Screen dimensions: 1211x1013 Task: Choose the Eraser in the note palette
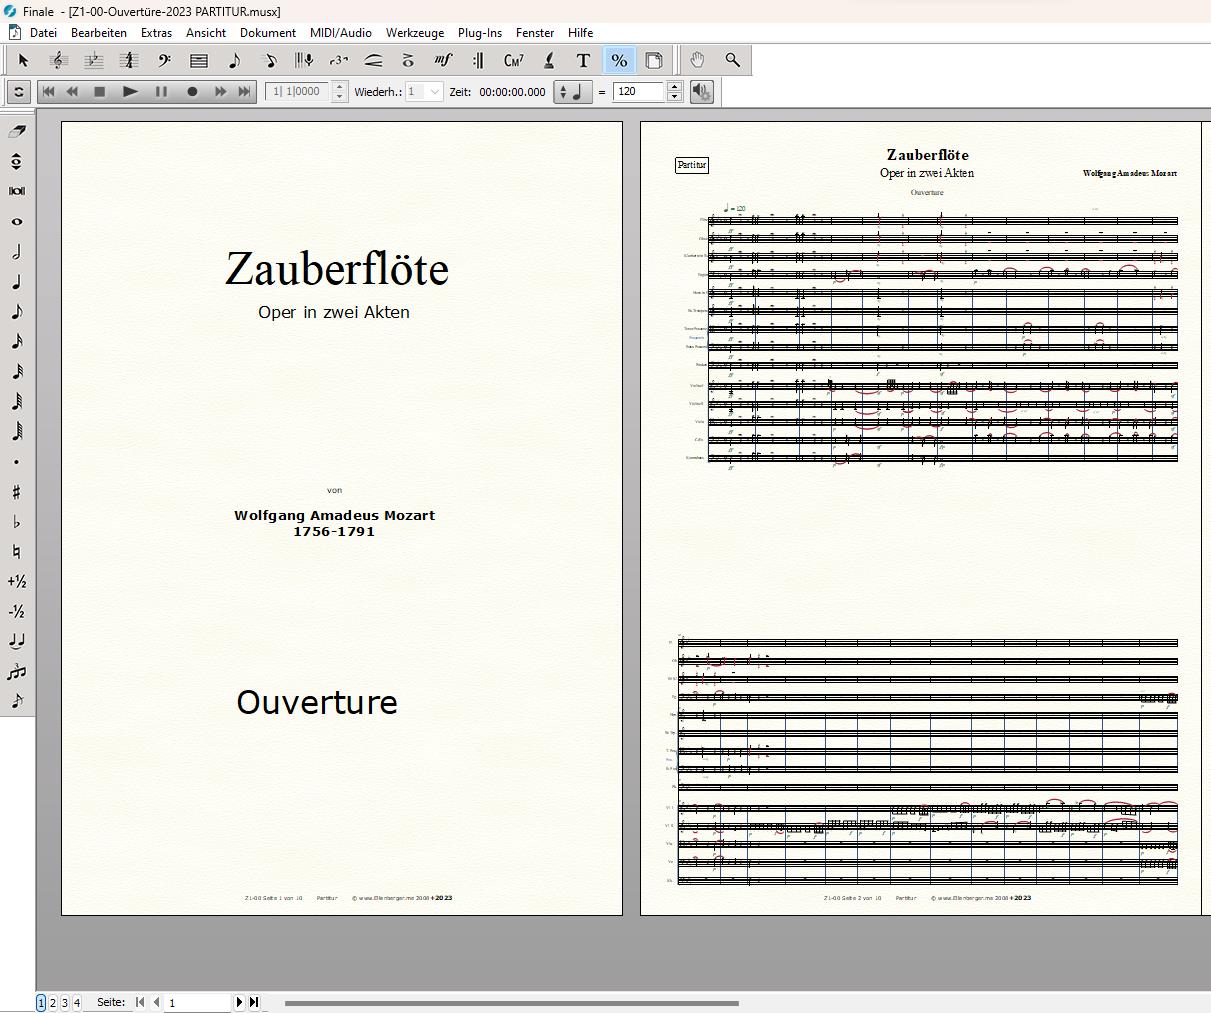[x=17, y=131]
